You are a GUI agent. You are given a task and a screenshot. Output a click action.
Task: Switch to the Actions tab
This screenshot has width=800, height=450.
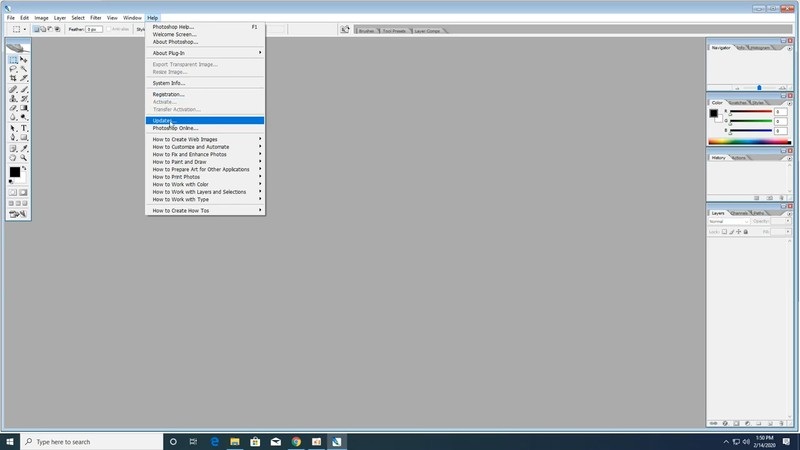point(739,158)
